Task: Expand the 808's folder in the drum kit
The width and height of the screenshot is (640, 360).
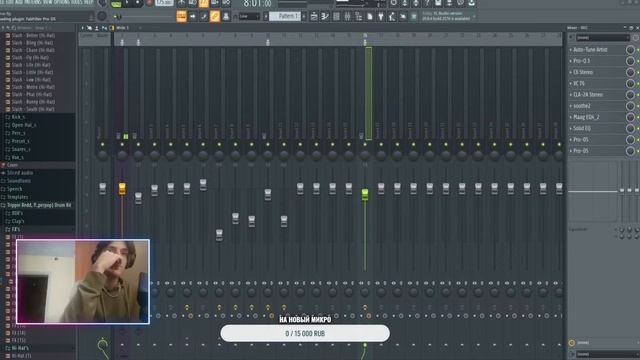Action: (17, 213)
